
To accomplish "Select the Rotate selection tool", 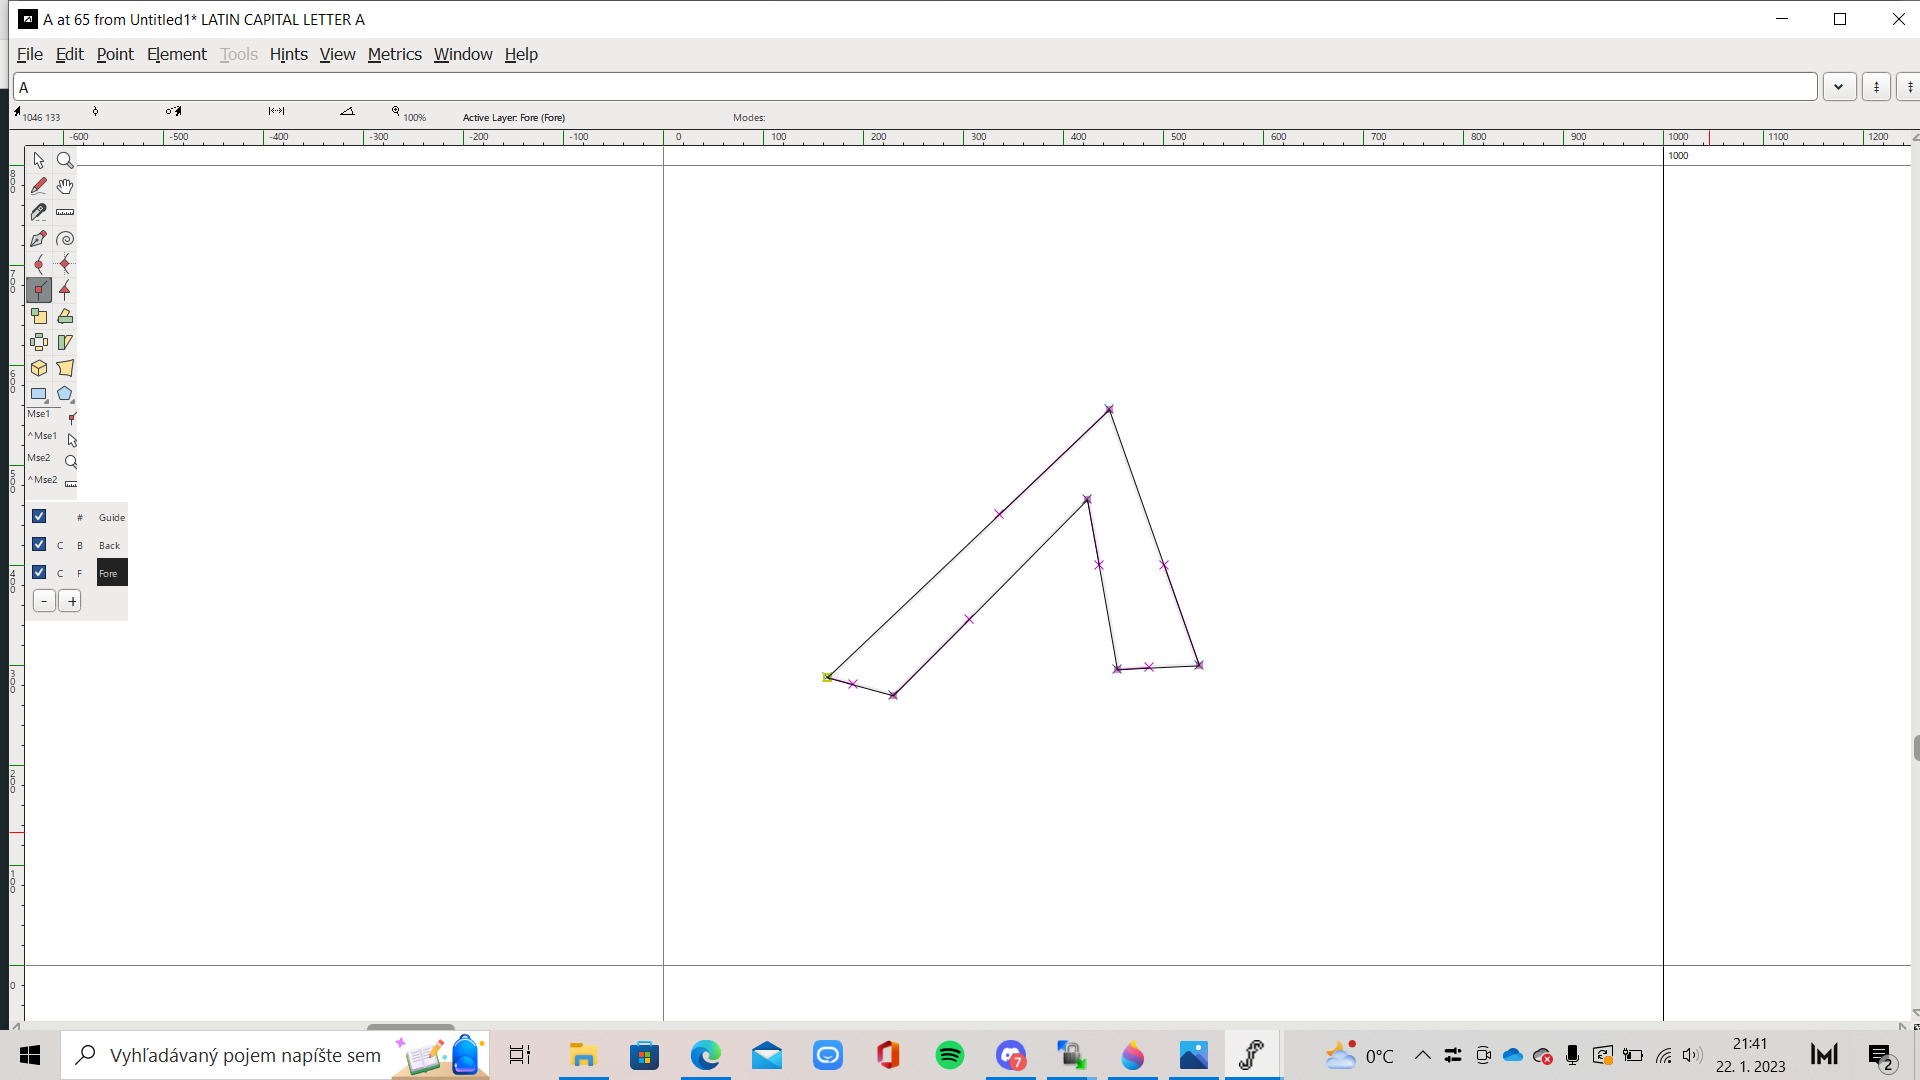I will click(65, 316).
